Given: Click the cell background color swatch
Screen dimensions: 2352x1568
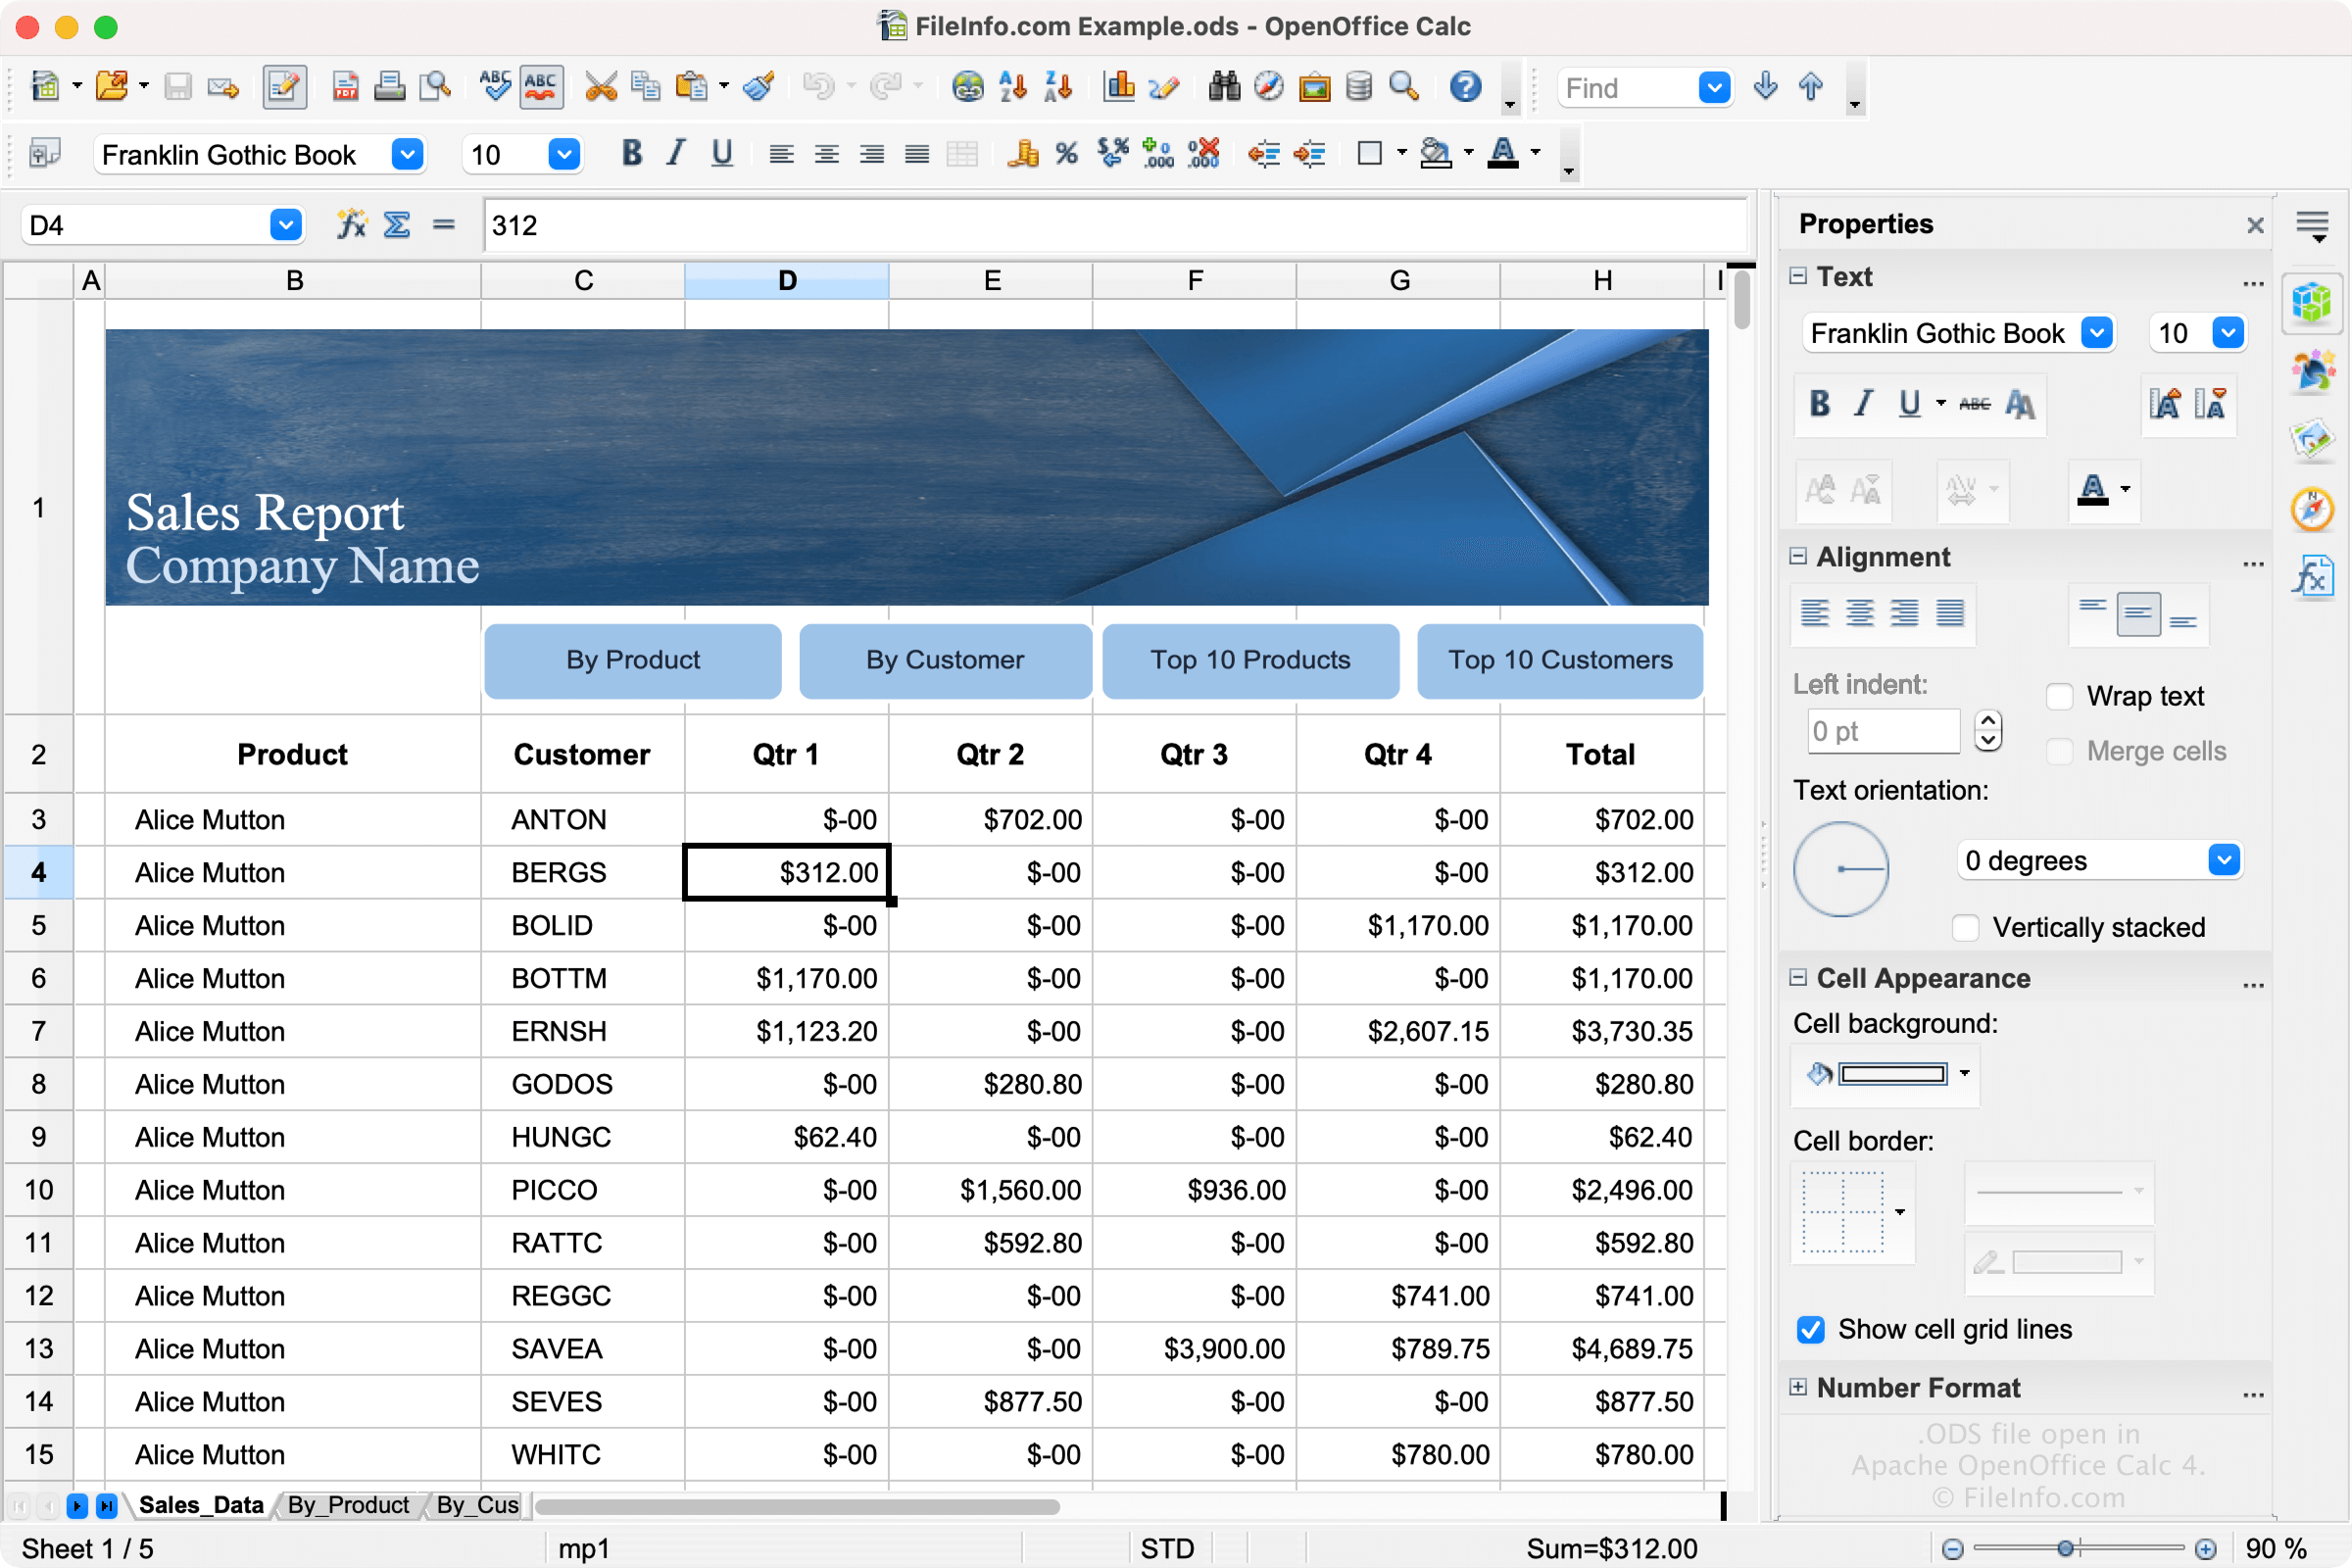Looking at the screenshot, I should pos(1893,1074).
